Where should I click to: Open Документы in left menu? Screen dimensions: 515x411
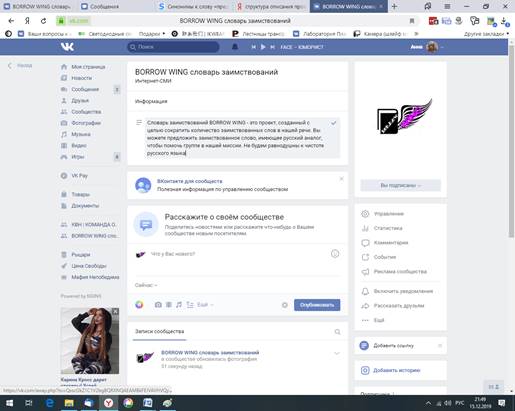85,206
